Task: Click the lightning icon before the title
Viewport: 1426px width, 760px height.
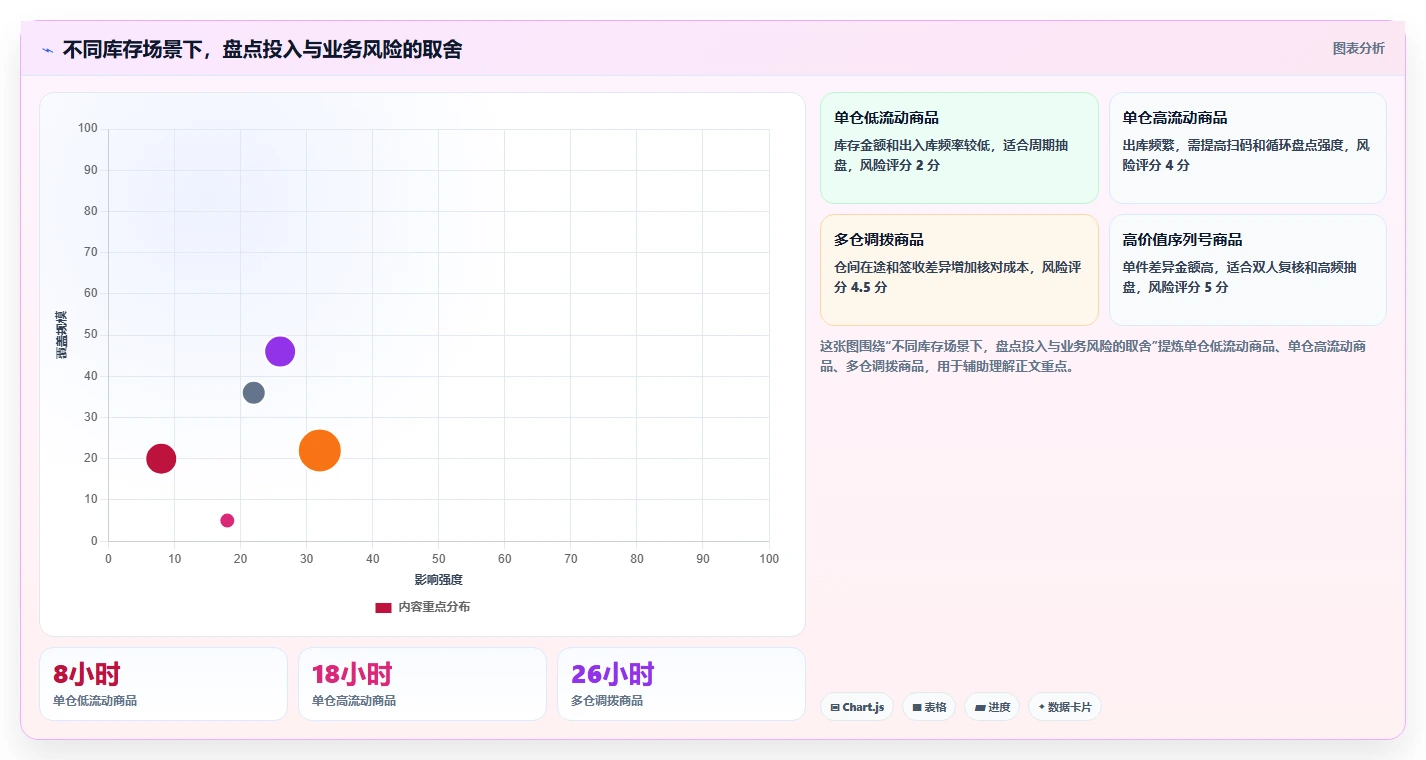Action: pyautogui.click(x=48, y=50)
